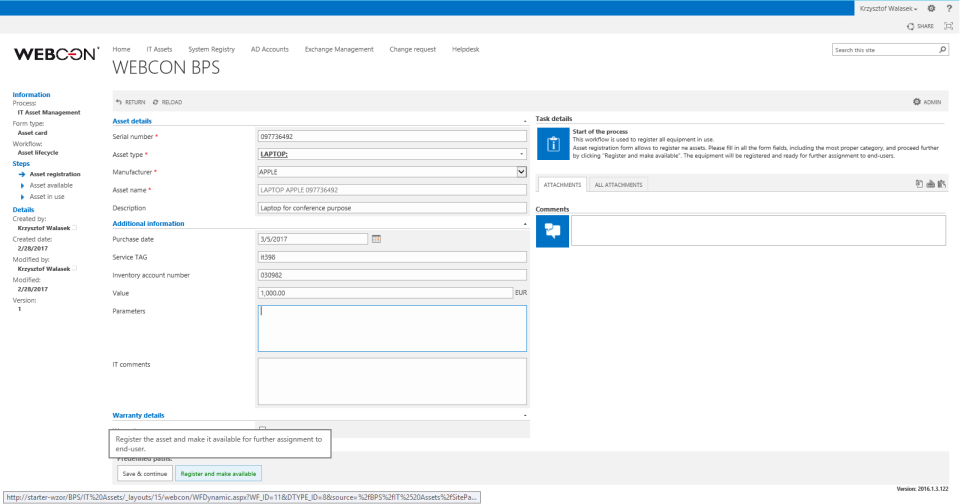This screenshot has height=504, width=960.
Task: Open Helpdesk navigation item
Action: (465, 50)
